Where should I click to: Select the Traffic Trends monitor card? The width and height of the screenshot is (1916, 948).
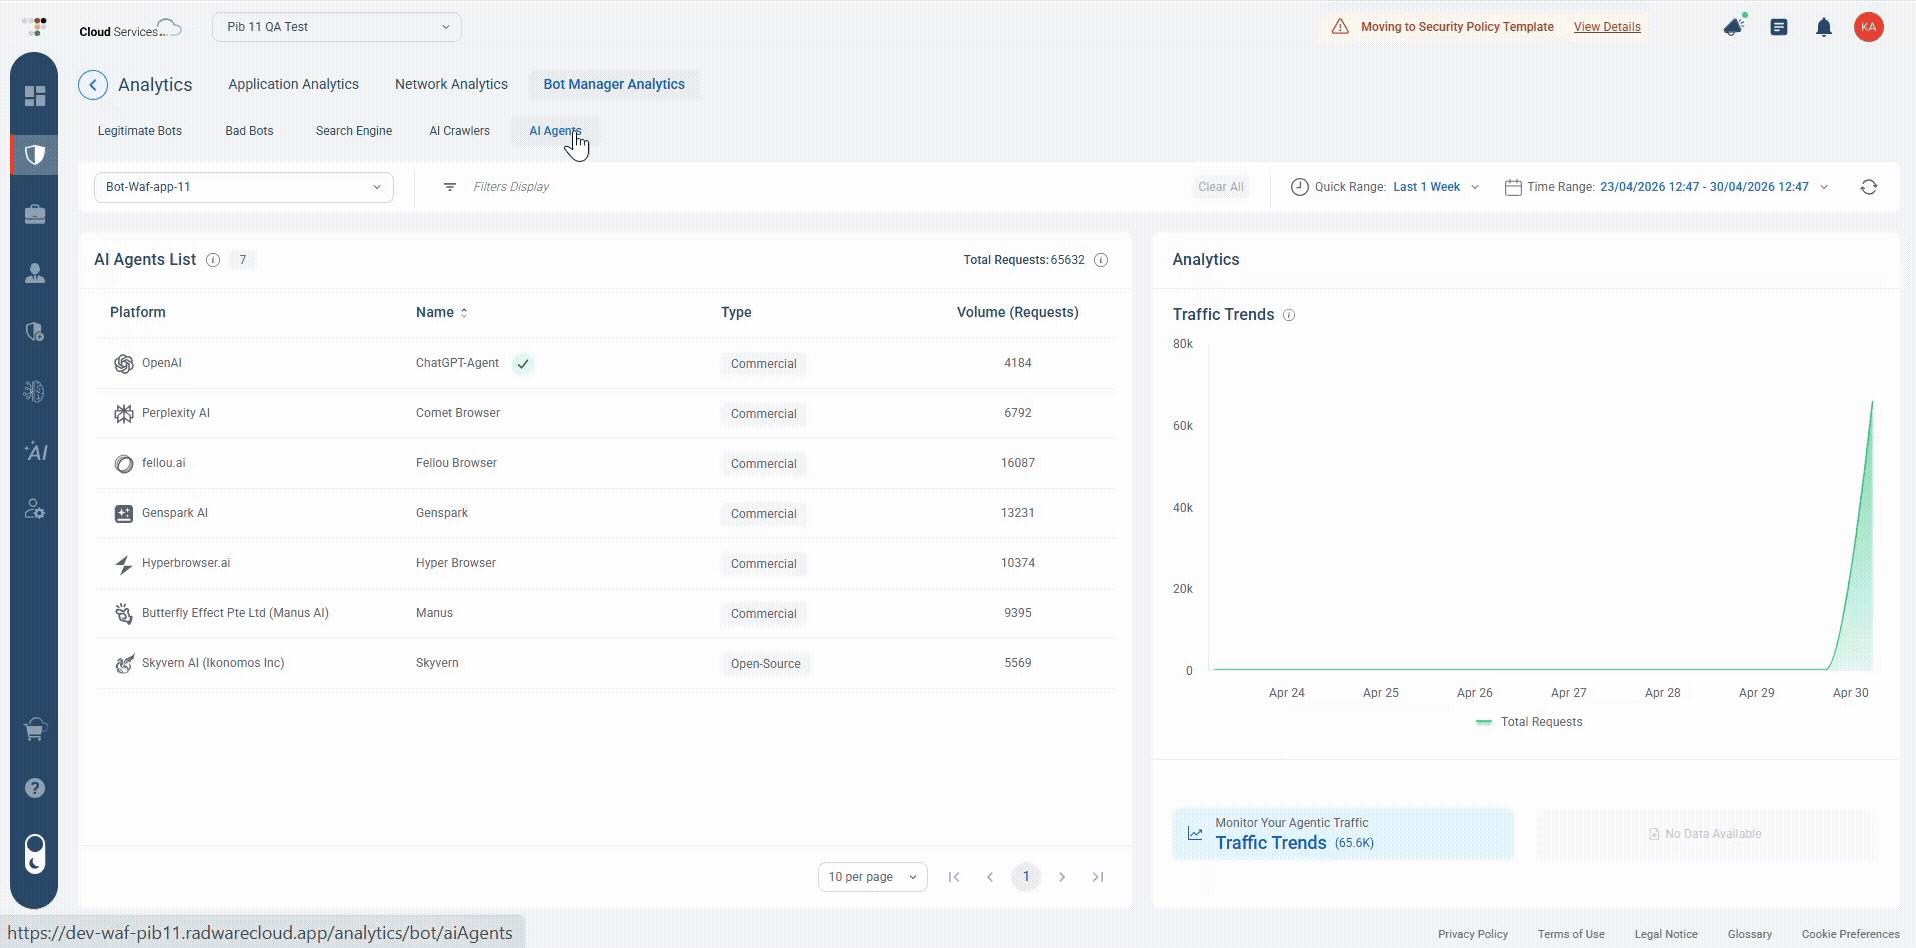[1343, 834]
